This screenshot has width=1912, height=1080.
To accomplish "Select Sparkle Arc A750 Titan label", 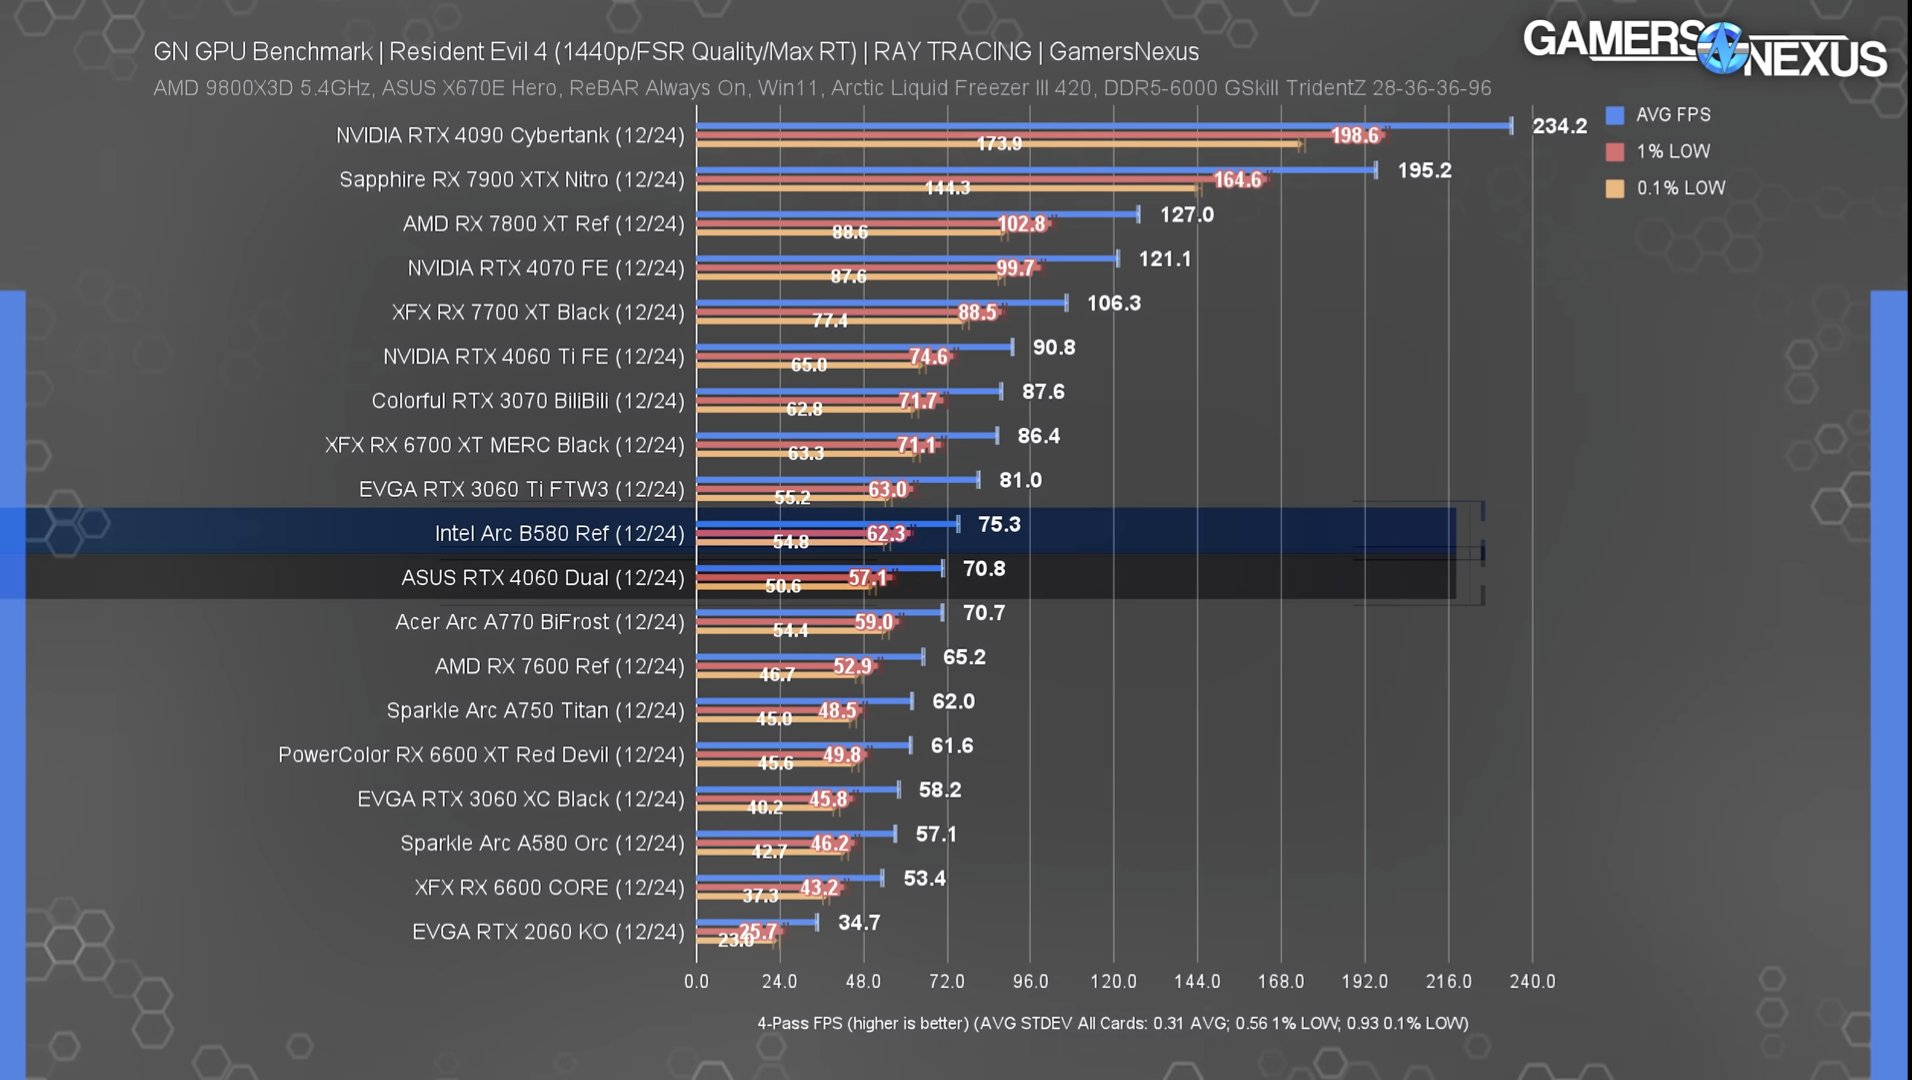I will 536,710.
